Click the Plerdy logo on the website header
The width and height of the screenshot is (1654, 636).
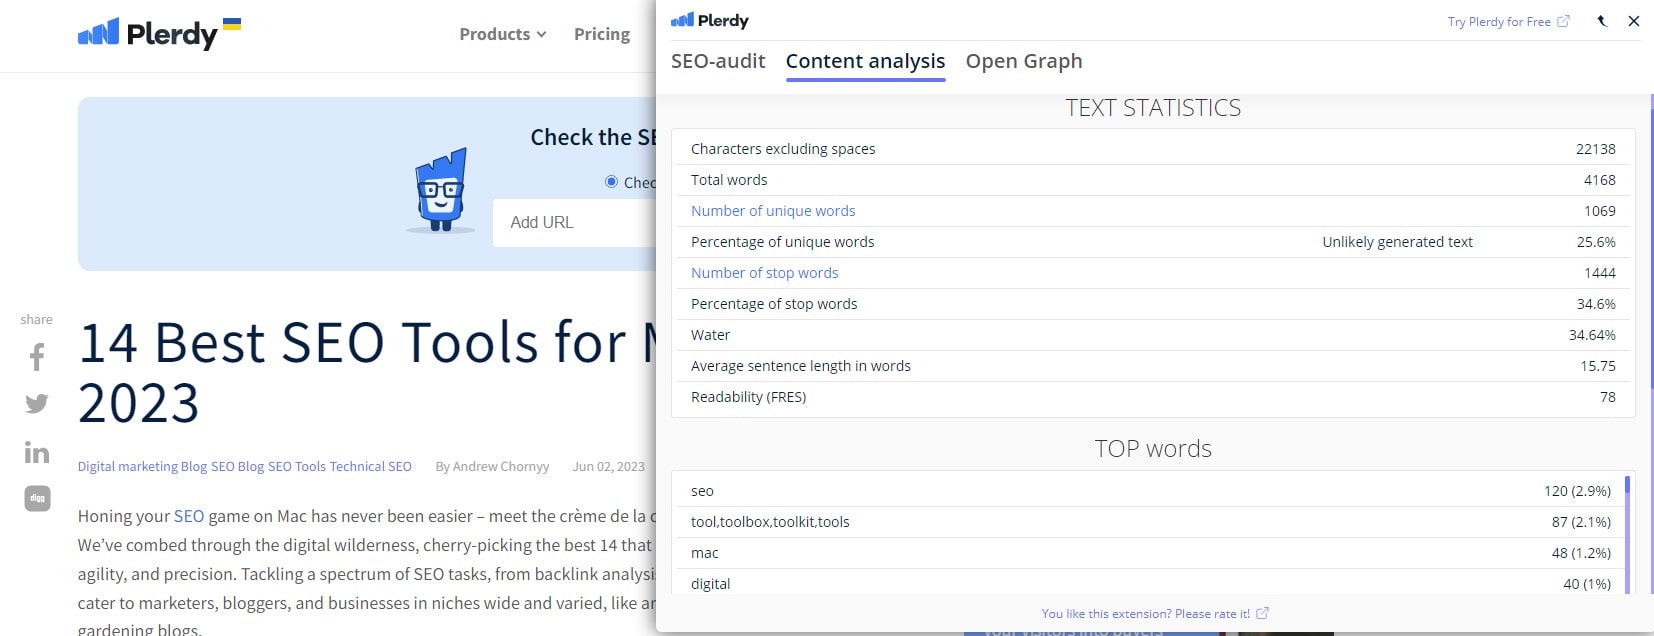coord(160,34)
